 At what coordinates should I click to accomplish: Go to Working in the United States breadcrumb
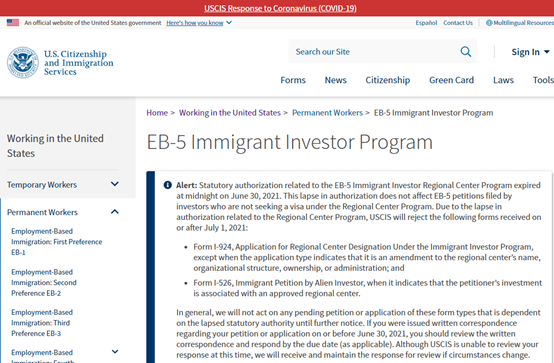click(x=230, y=113)
